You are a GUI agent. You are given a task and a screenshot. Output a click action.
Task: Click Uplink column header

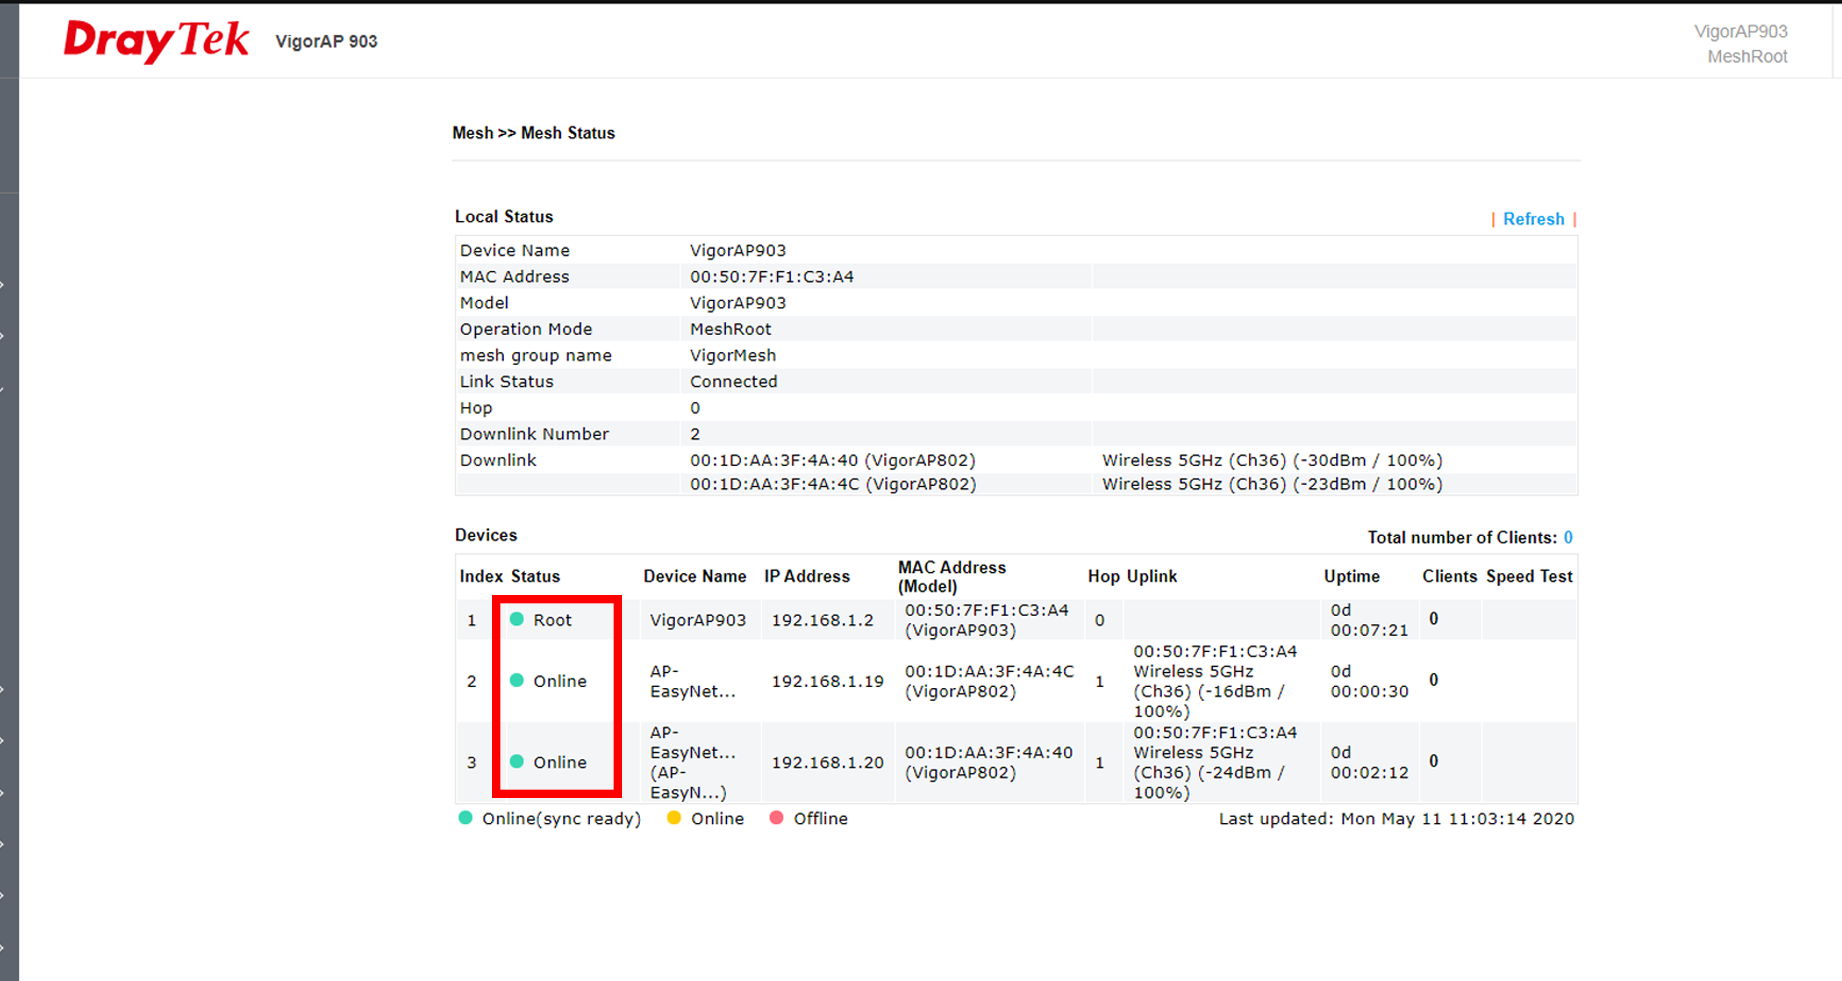click(x=1152, y=576)
